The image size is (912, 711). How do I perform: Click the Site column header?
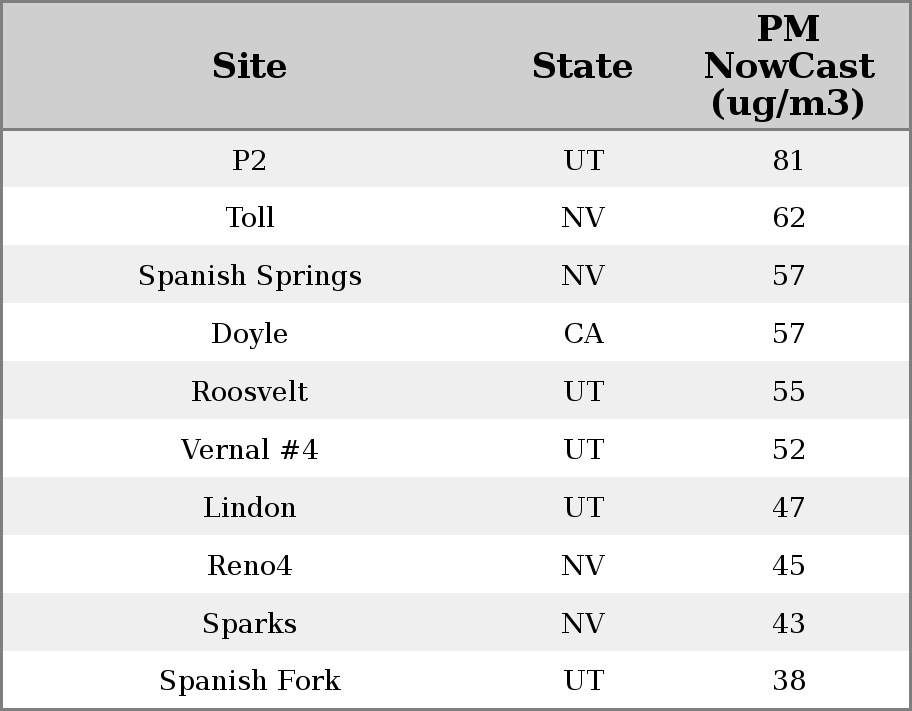250,66
